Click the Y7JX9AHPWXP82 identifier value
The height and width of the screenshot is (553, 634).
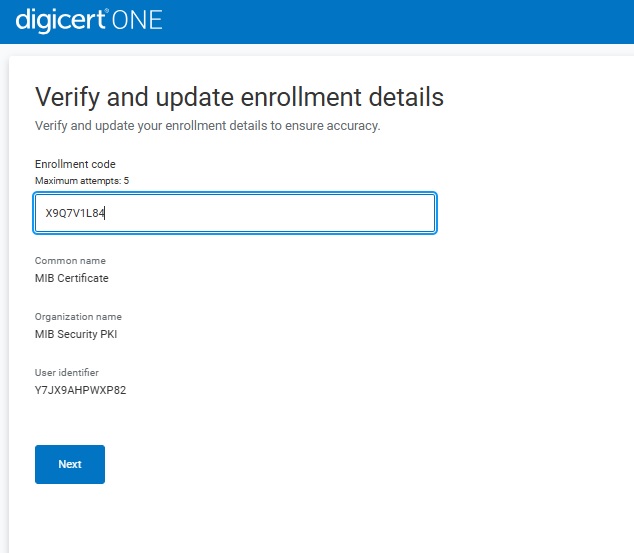(x=80, y=390)
